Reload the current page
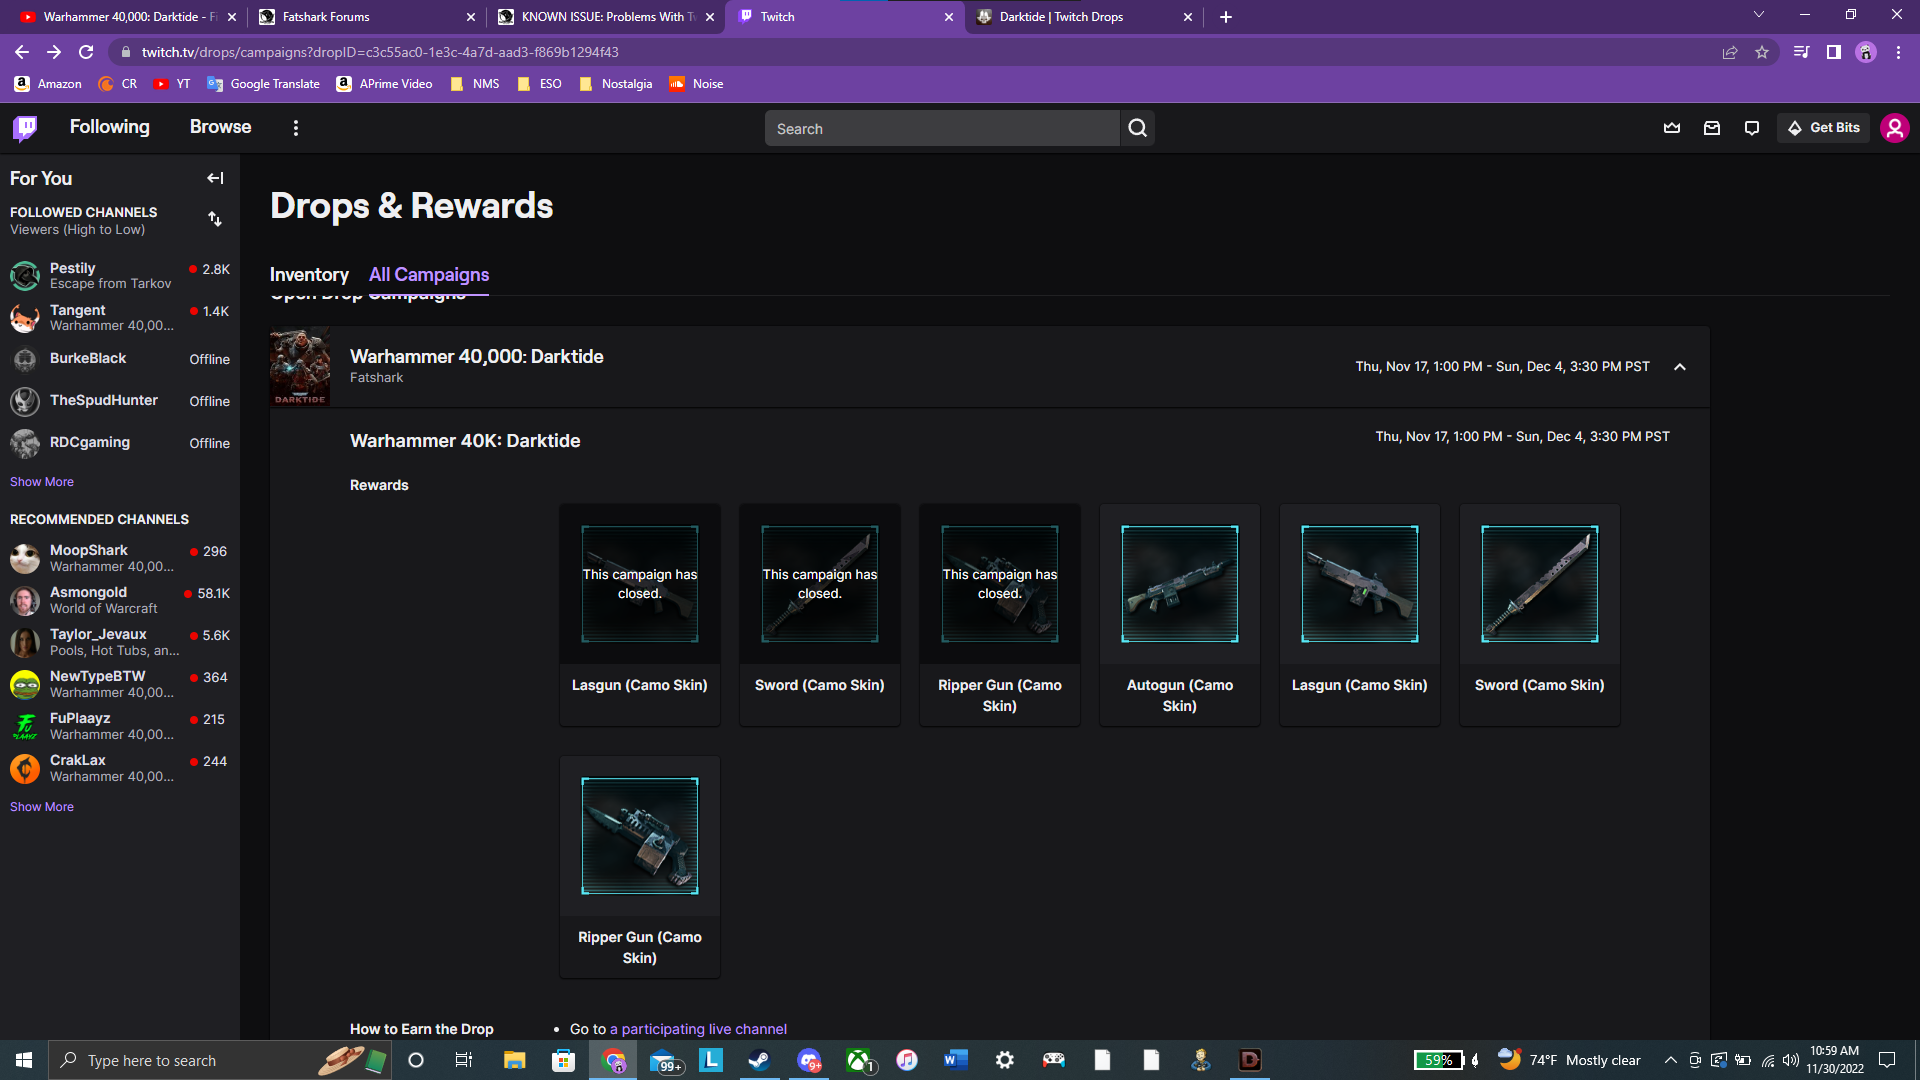The width and height of the screenshot is (1920, 1080). [x=86, y=52]
